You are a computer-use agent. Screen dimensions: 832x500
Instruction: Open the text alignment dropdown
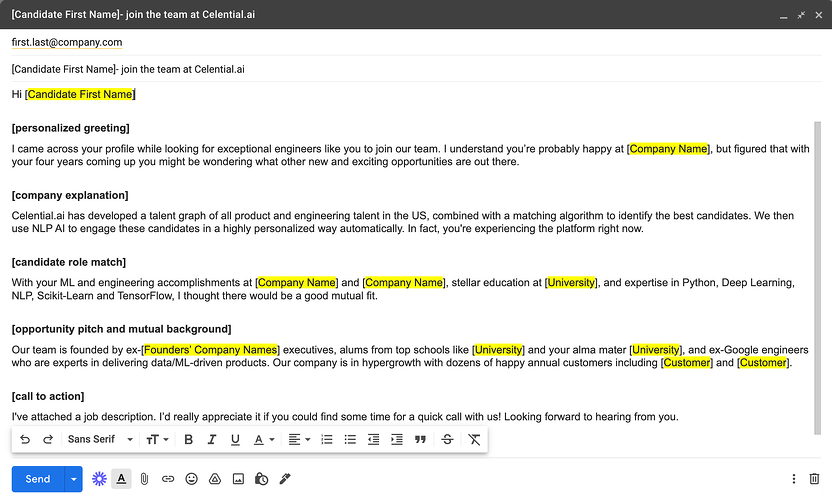[x=299, y=439]
